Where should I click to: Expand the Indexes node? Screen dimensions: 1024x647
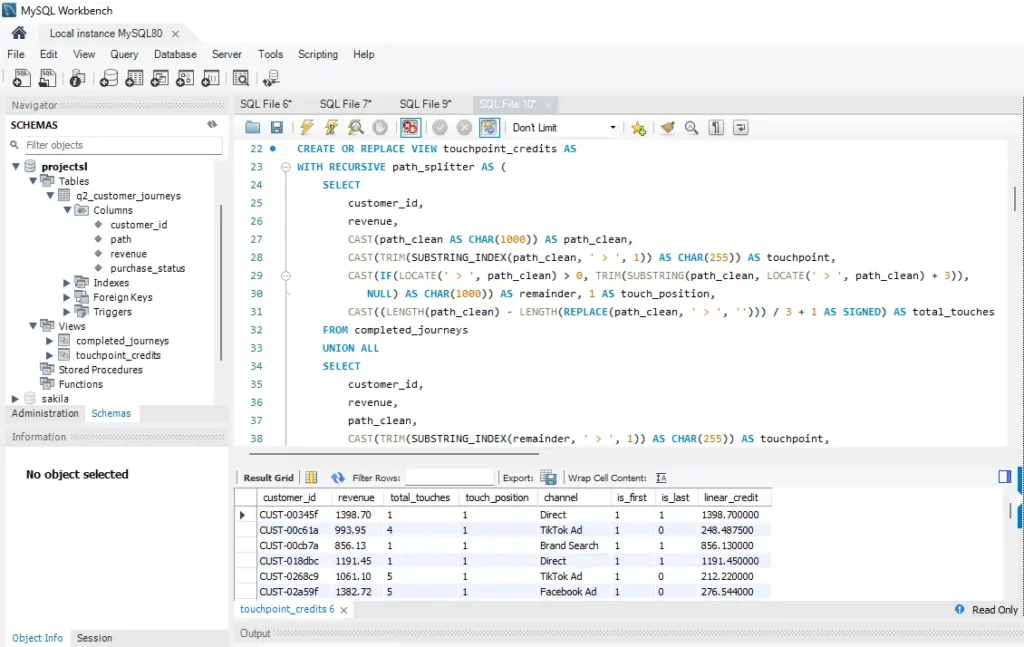67,283
